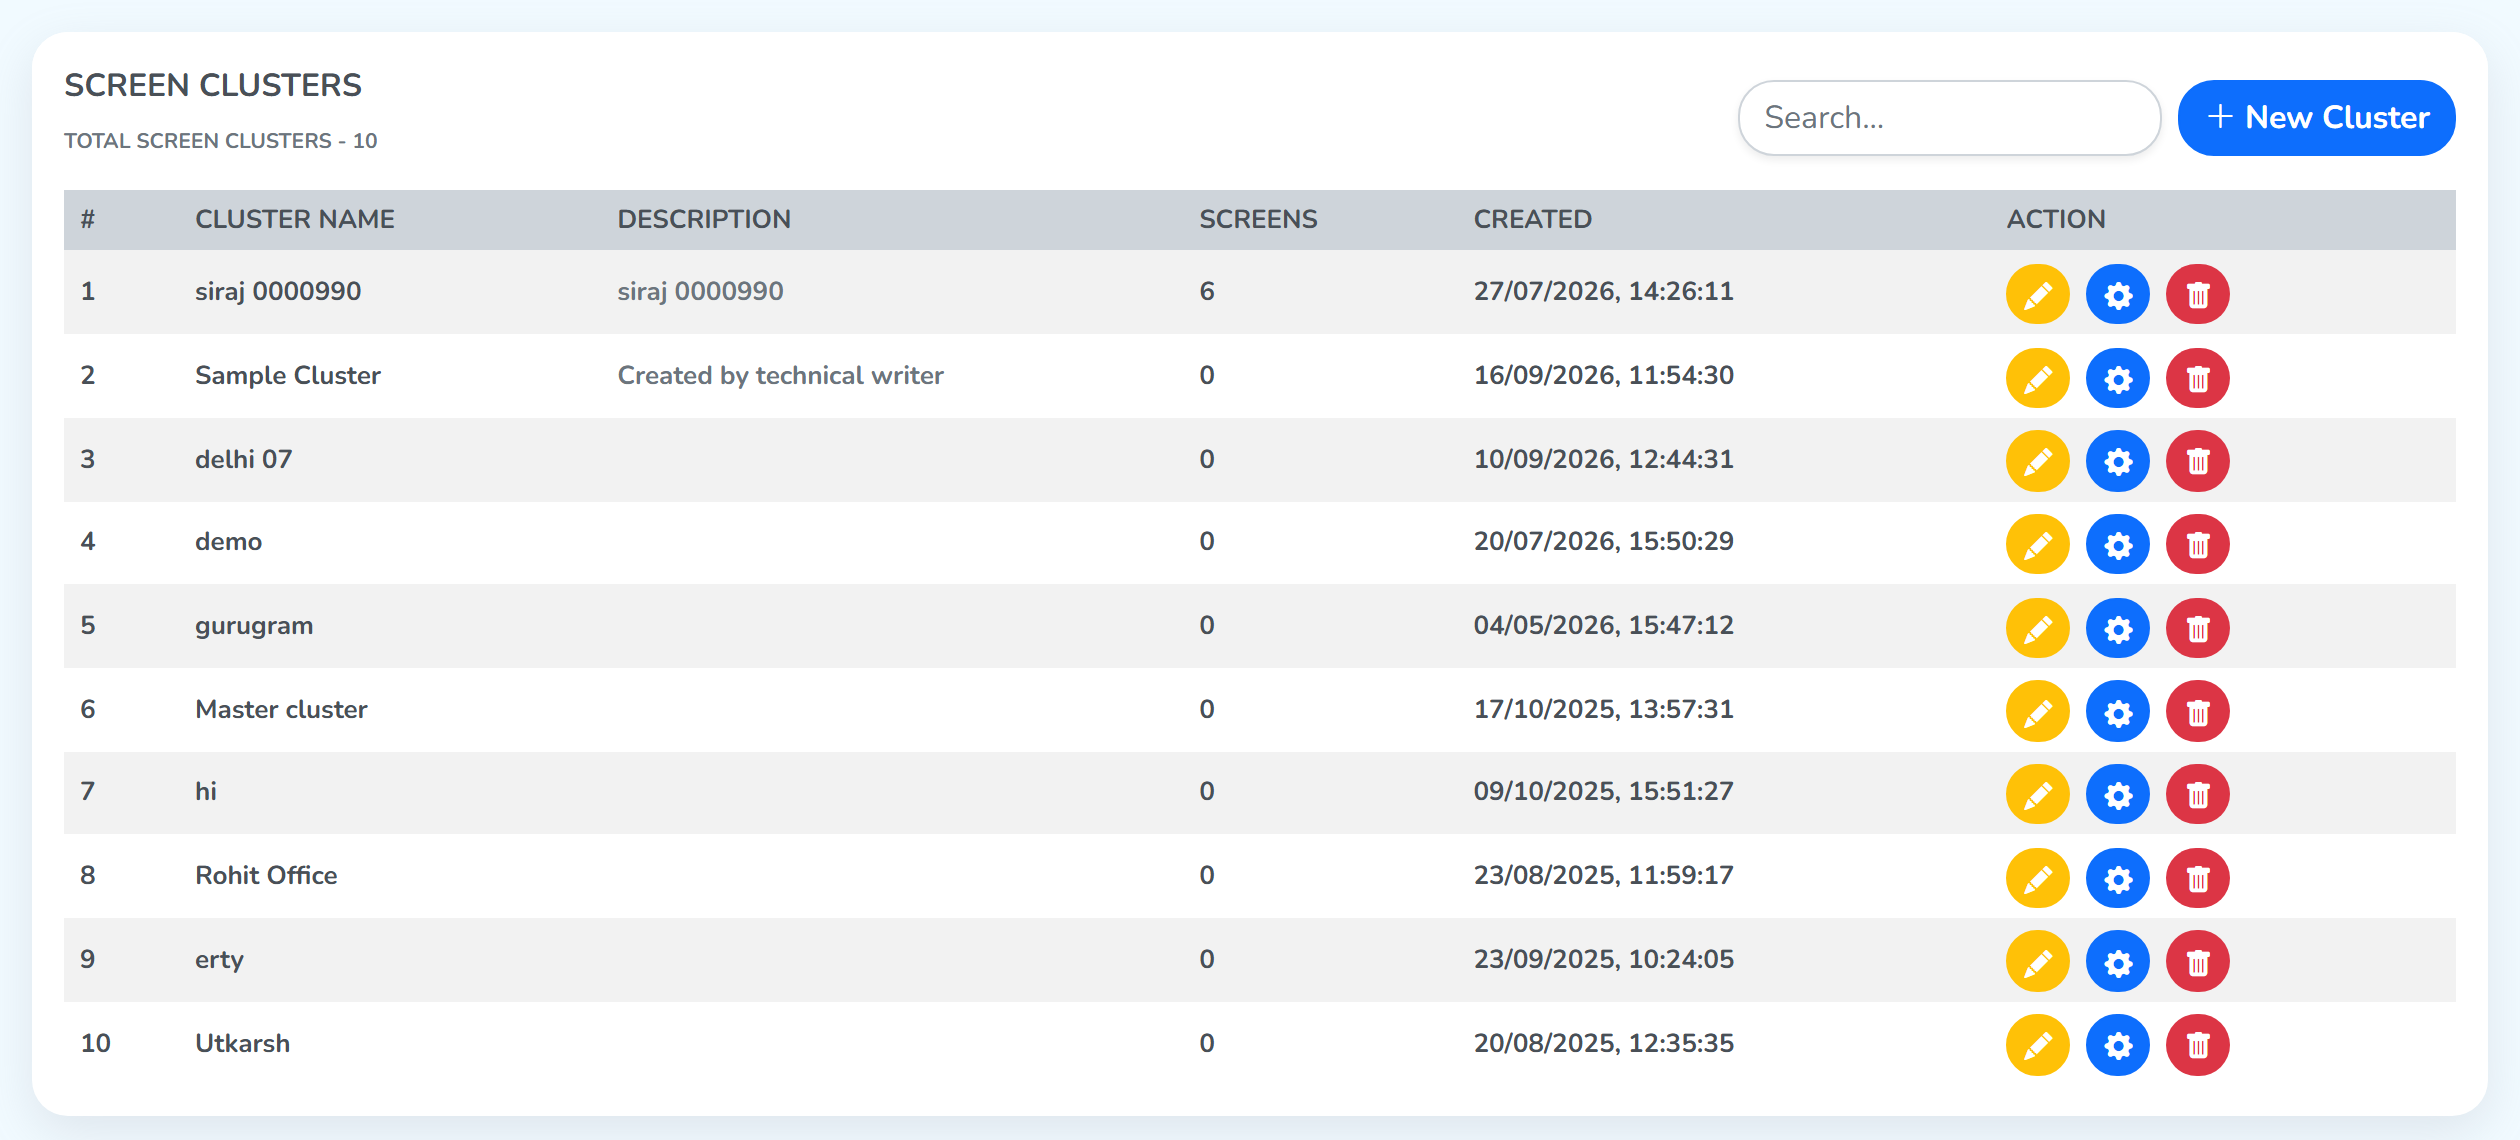Delete the erty cluster
The image size is (2520, 1140).
click(x=2197, y=961)
